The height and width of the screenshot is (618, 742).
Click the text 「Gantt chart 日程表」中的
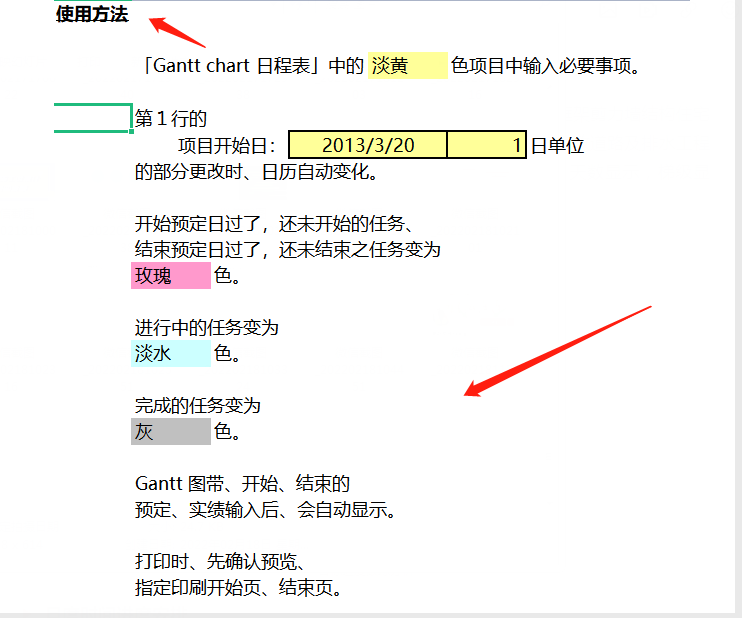tap(252, 65)
